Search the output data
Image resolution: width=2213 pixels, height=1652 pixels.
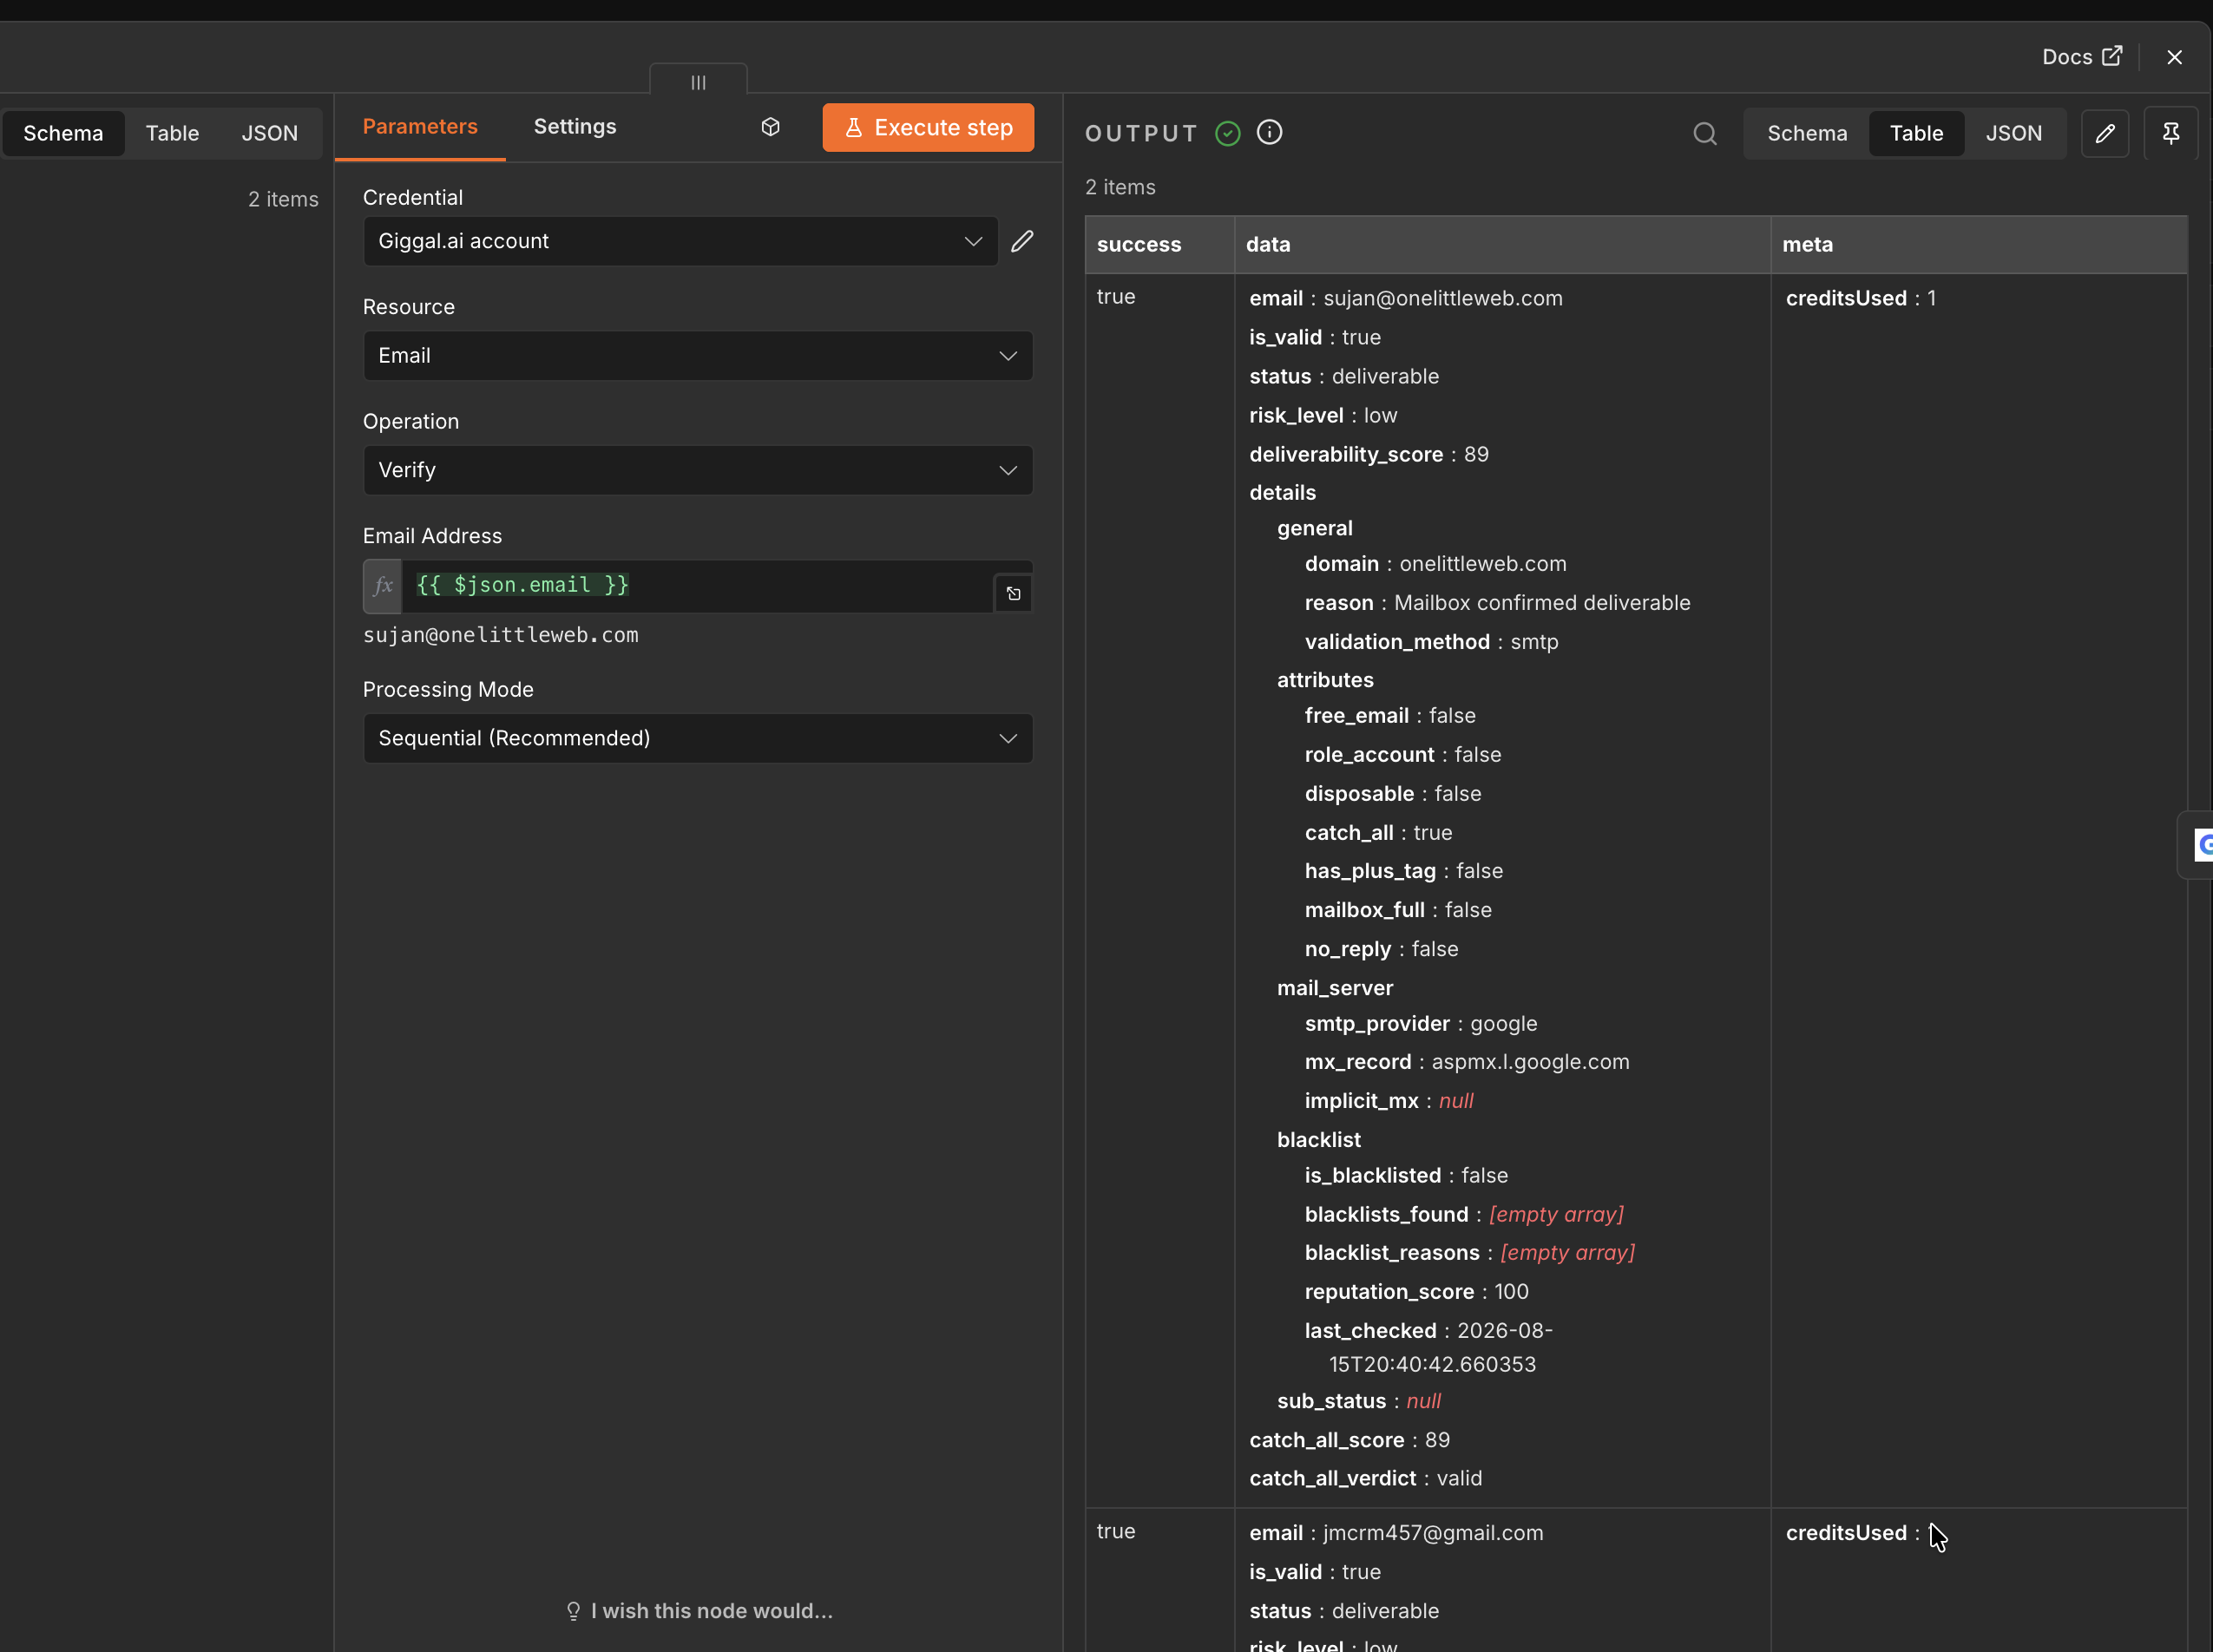click(x=1705, y=133)
